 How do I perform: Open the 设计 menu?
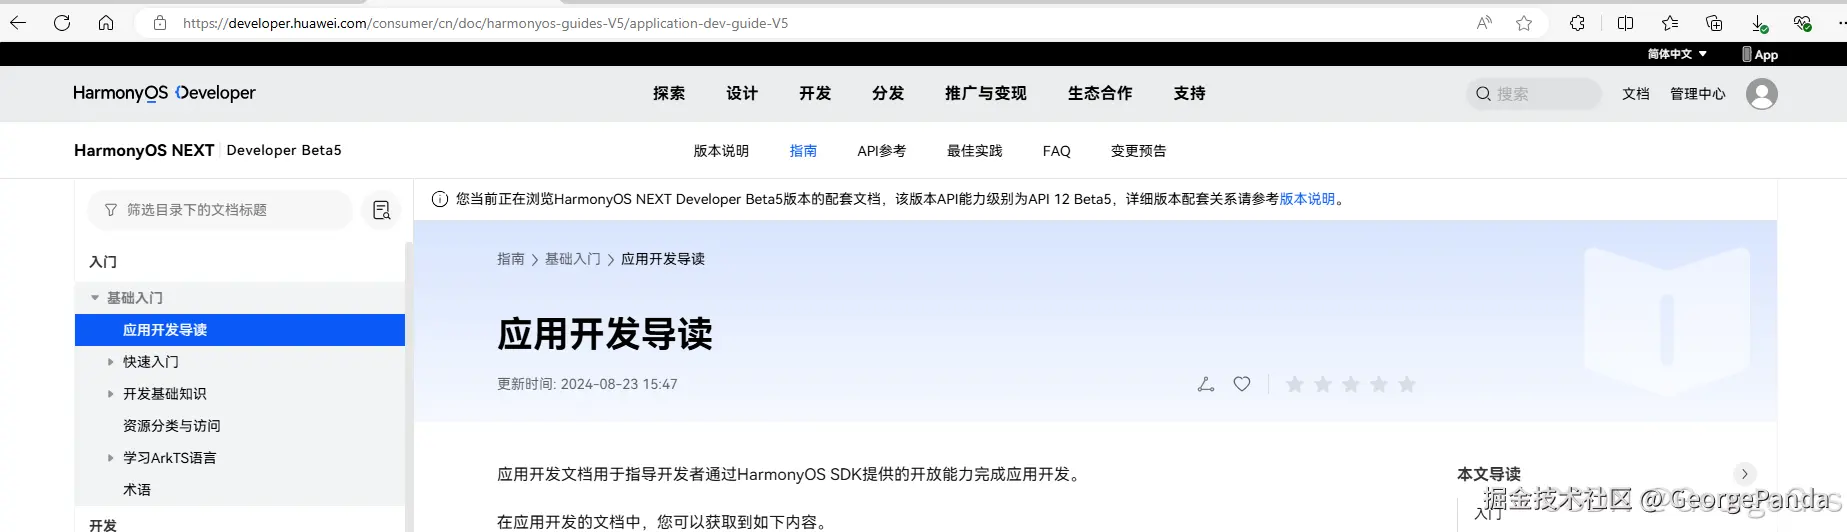coord(742,93)
